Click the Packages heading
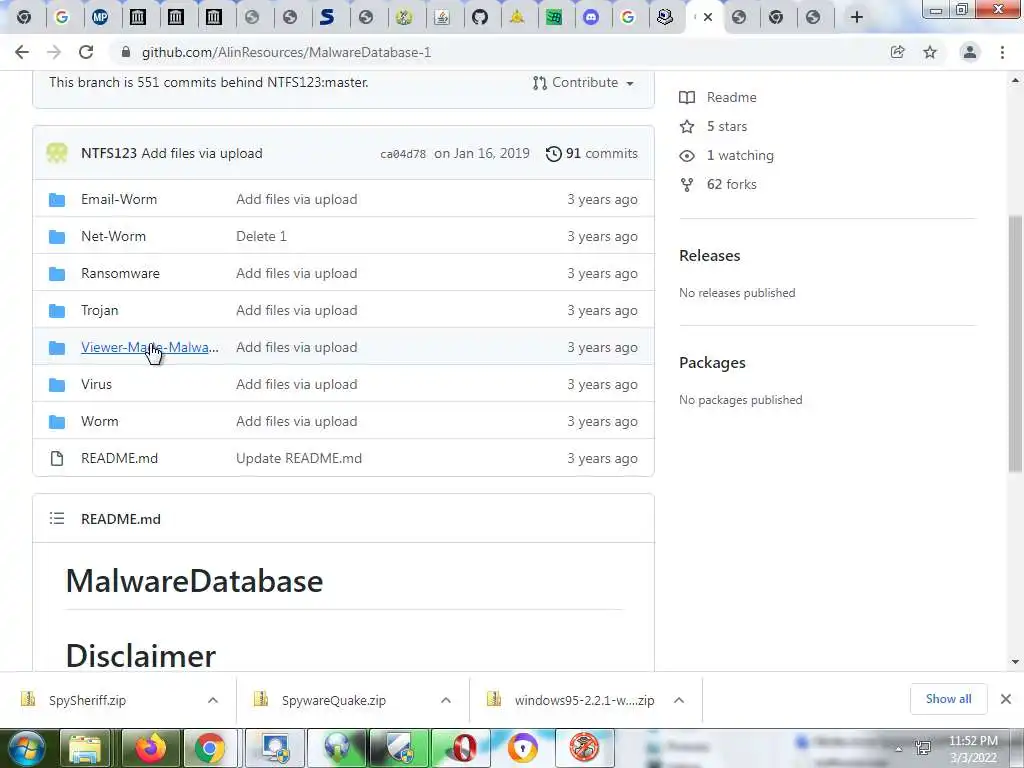The image size is (1024, 768). [712, 362]
